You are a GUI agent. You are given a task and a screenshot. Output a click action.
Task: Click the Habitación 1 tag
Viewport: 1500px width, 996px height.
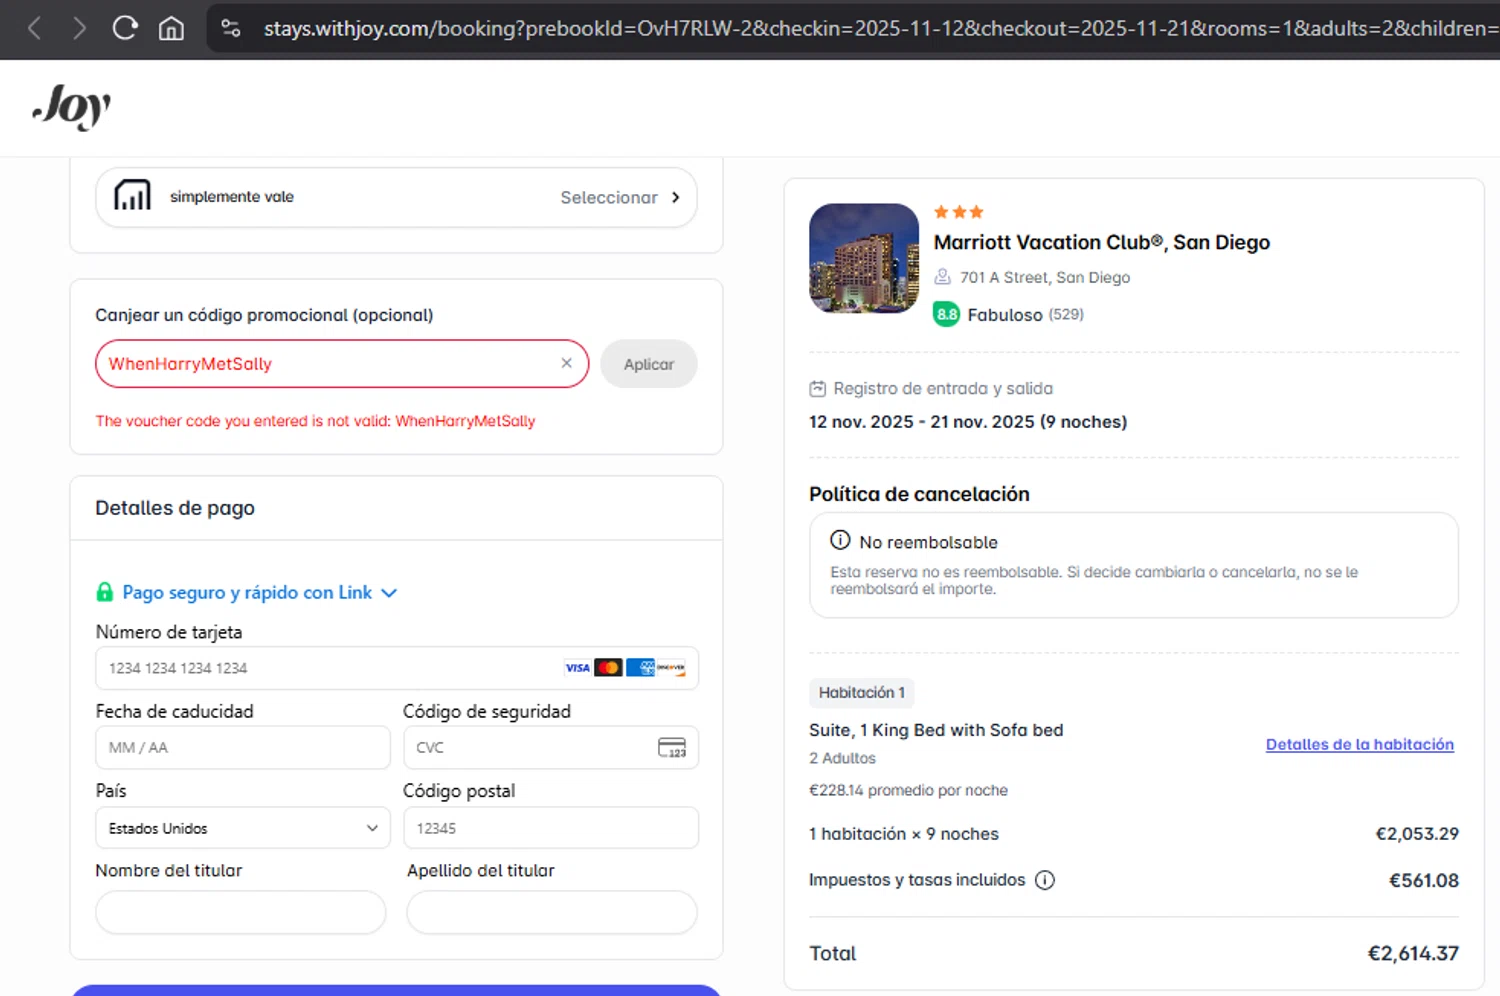pos(862,692)
